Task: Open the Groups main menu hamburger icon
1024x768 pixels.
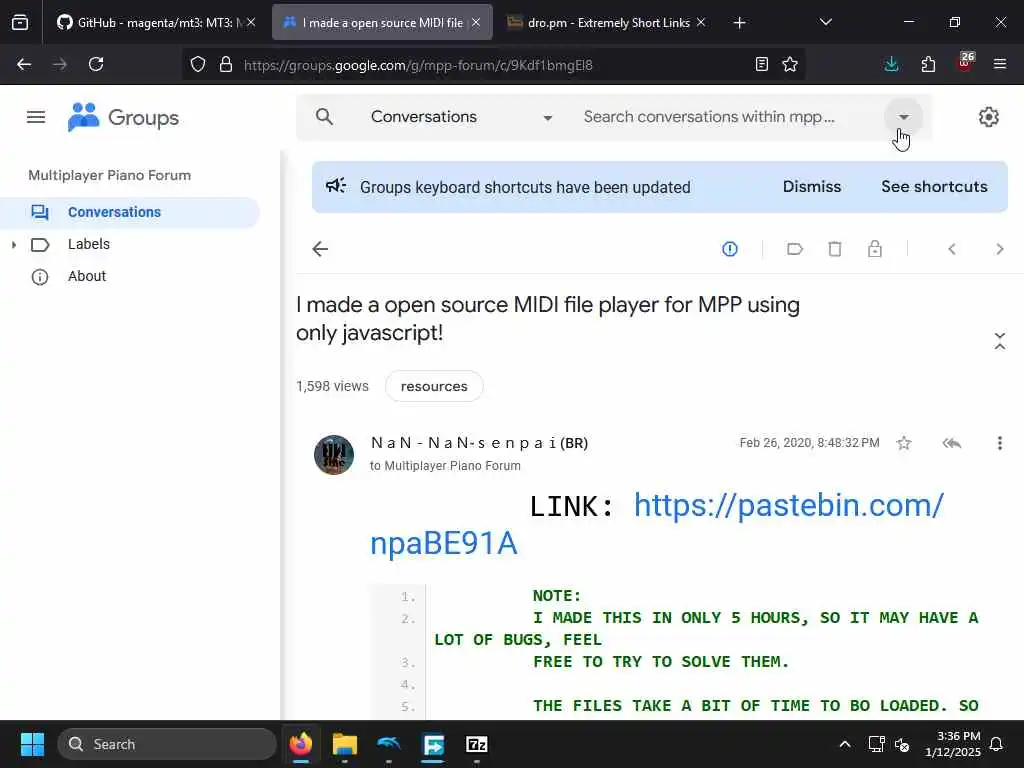Action: tap(36, 118)
